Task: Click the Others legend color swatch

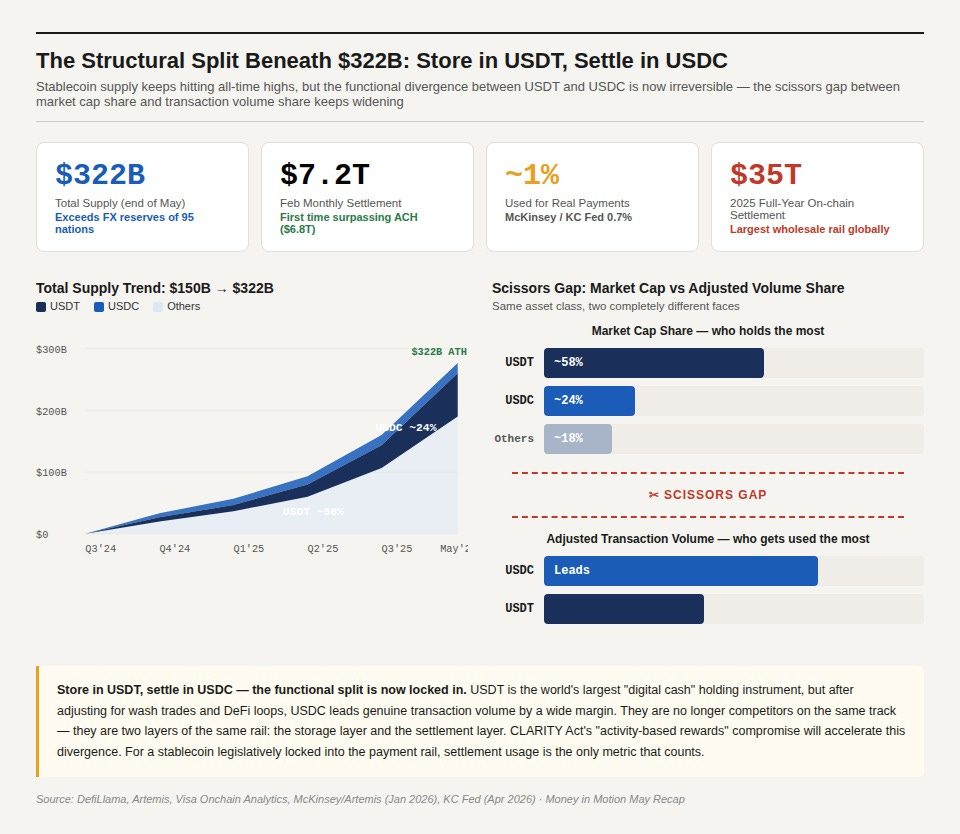Action: [158, 307]
